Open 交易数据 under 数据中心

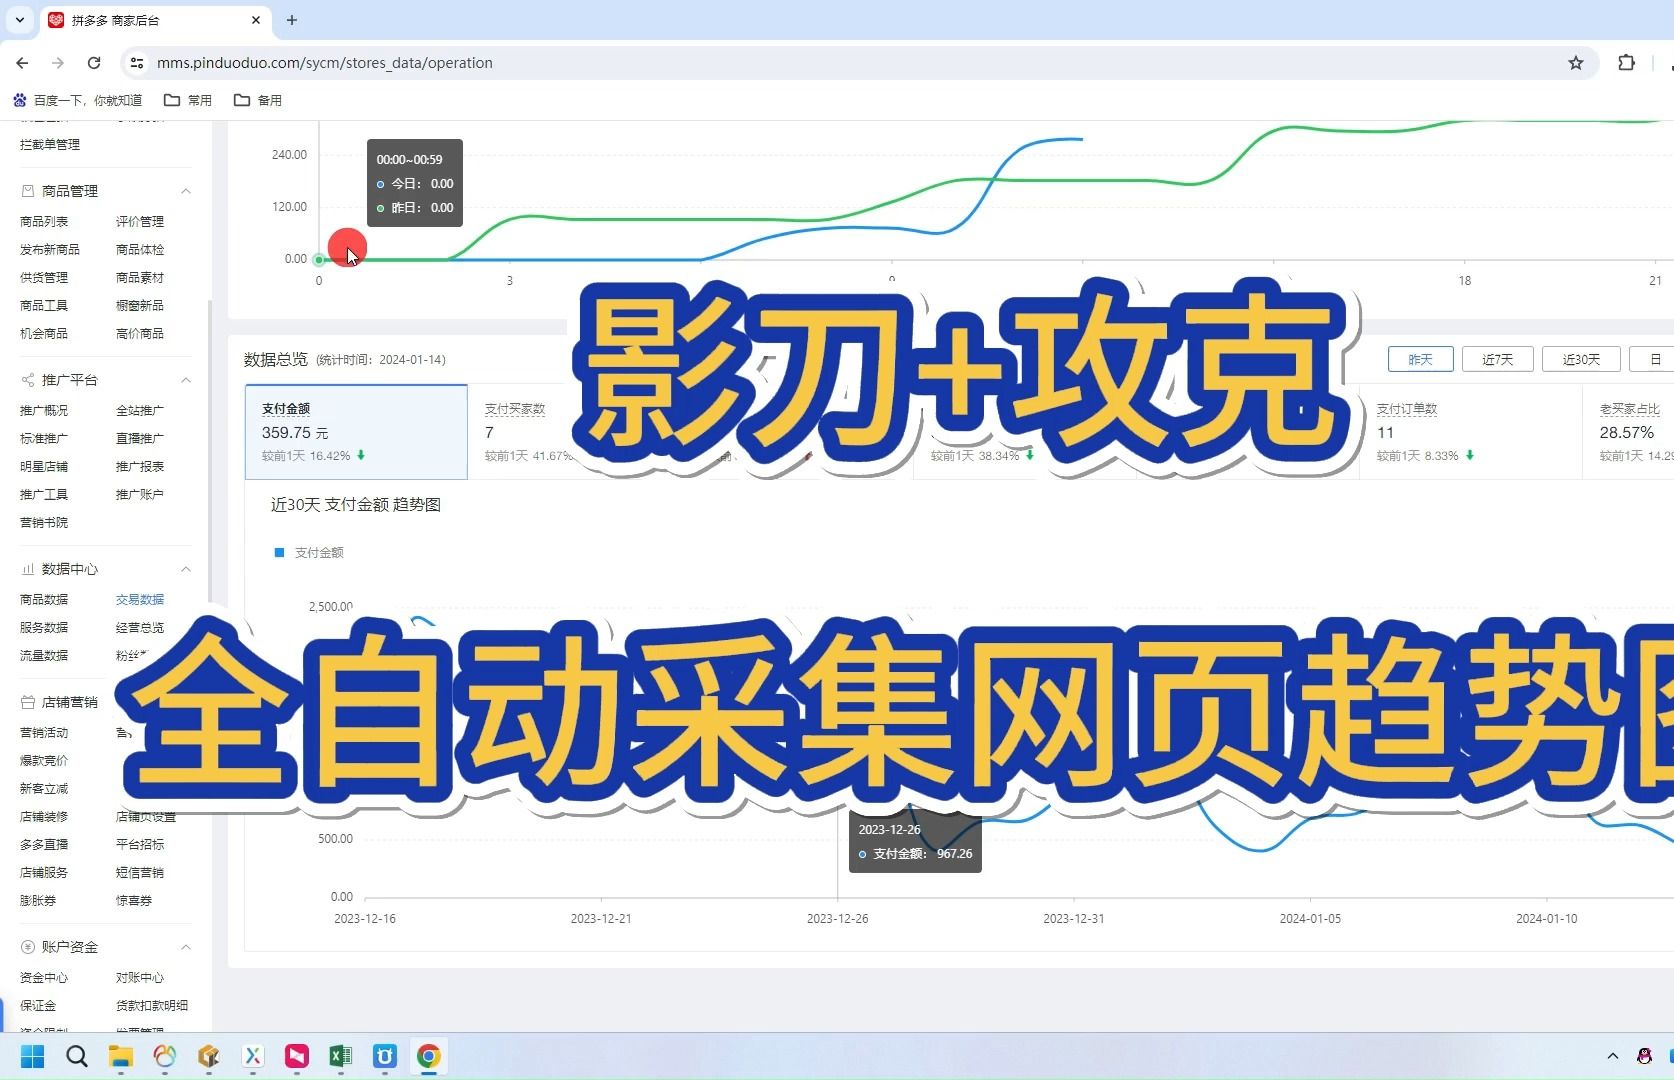point(140,600)
